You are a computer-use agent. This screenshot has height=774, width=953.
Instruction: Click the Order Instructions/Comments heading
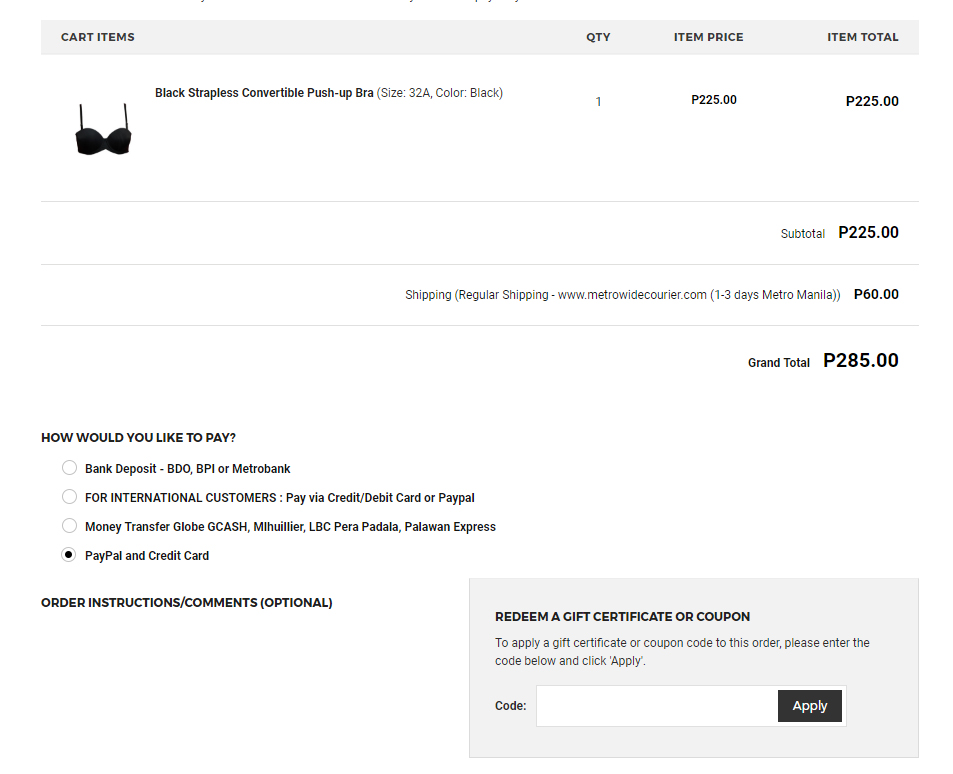[187, 603]
